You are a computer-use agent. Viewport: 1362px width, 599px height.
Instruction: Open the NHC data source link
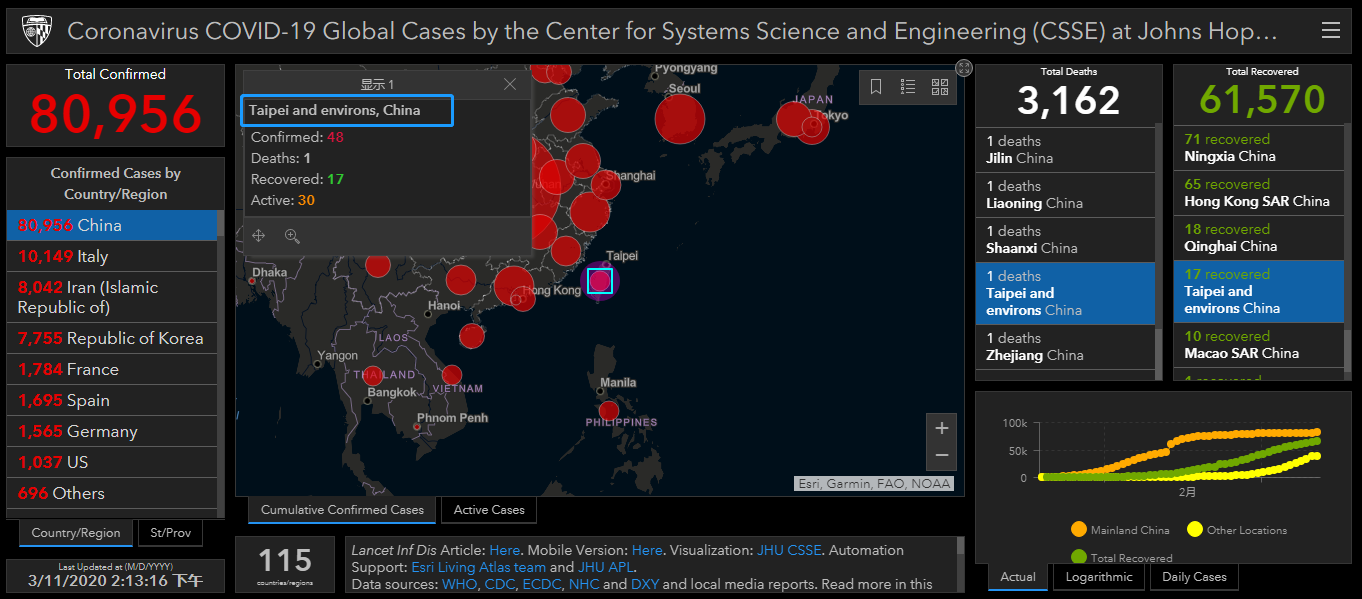coord(584,584)
